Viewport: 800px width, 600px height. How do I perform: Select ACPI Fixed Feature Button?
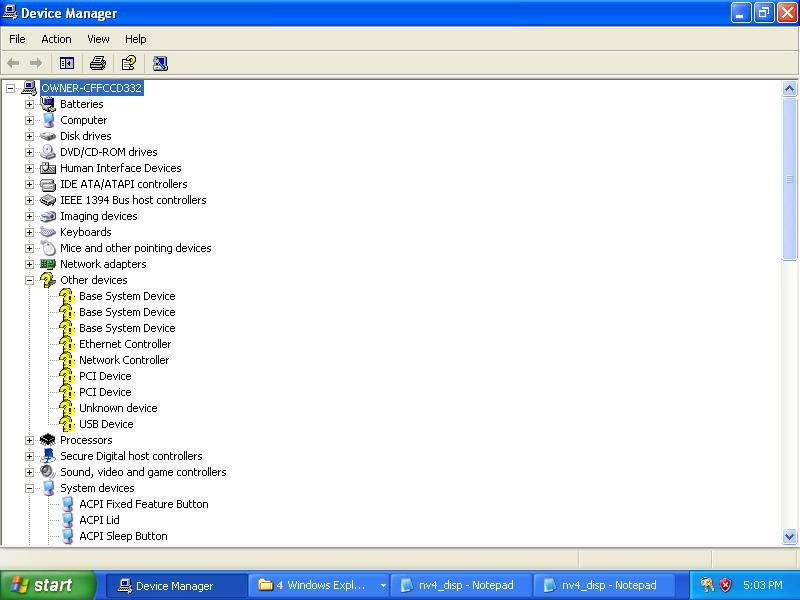pos(144,505)
